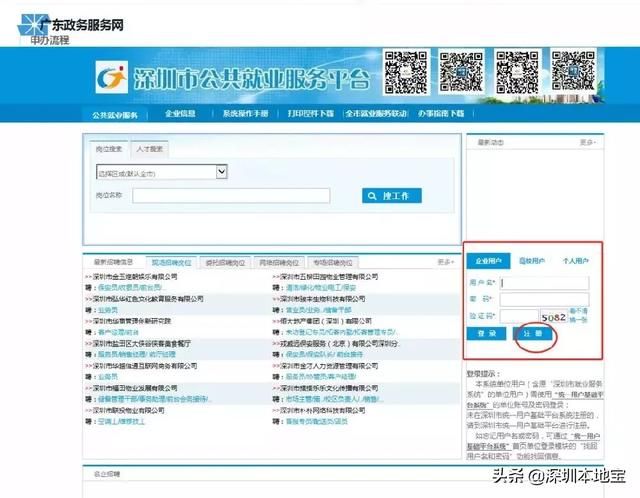The height and width of the screenshot is (498, 640).
Task: Select the 高校用户 login tab
Action: [x=532, y=261]
